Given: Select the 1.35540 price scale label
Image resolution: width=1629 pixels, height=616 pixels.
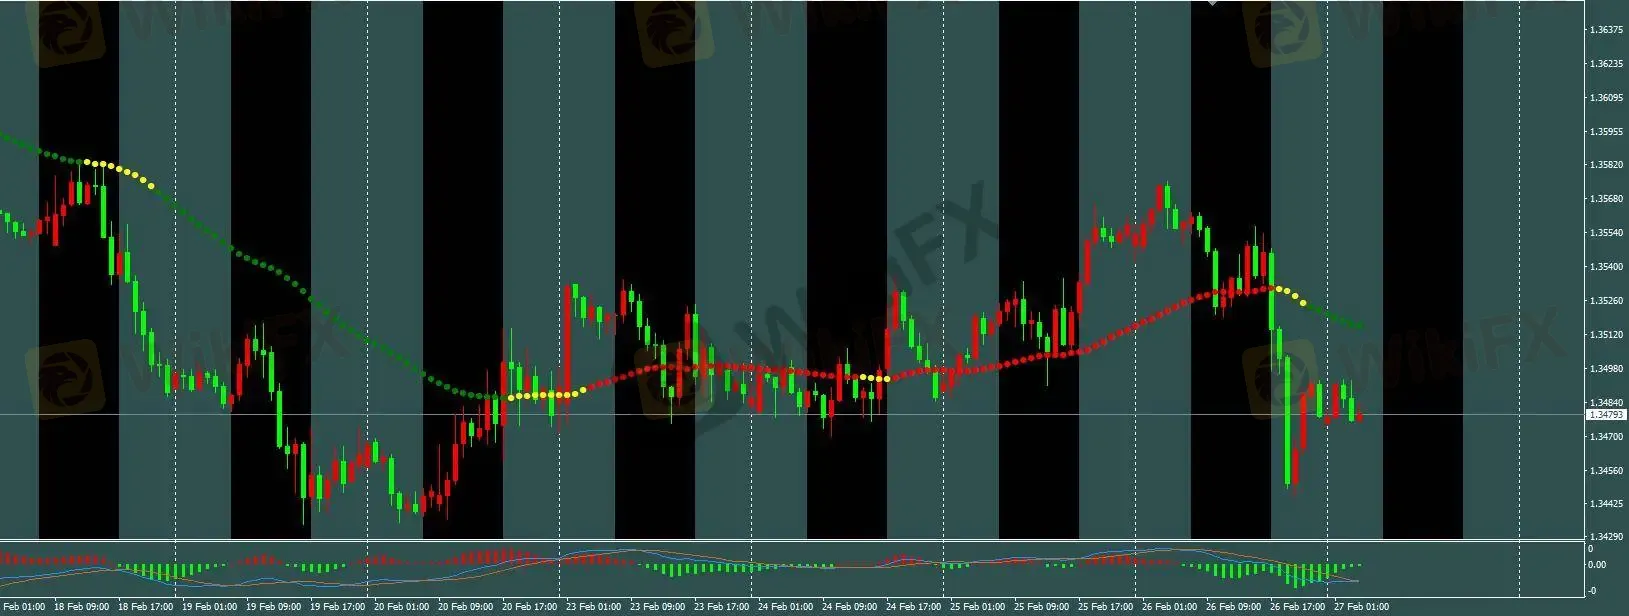Looking at the screenshot, I should (x=1606, y=233).
